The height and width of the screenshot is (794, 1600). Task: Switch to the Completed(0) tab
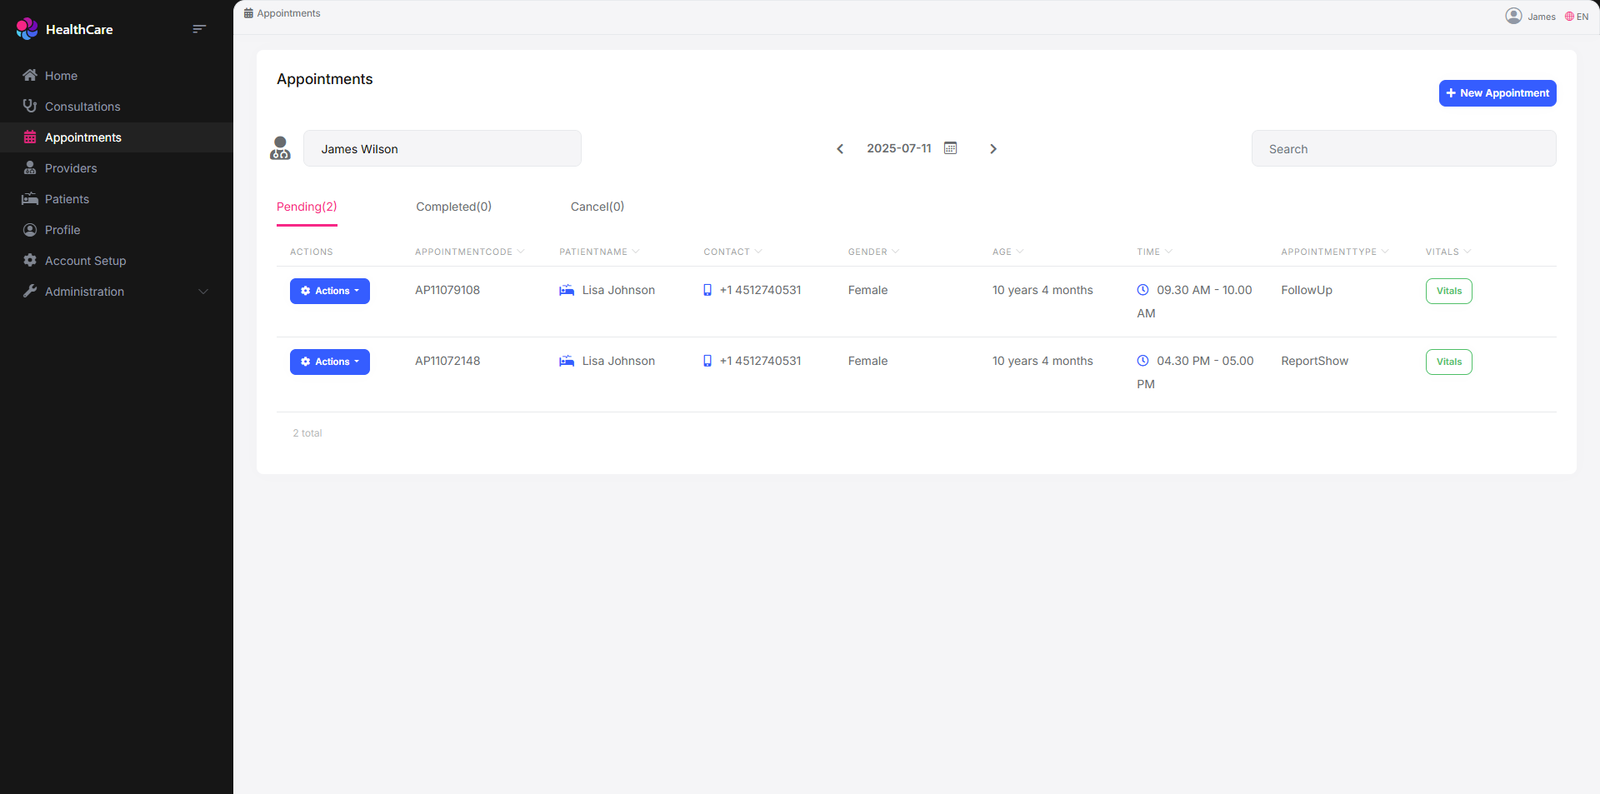453,207
